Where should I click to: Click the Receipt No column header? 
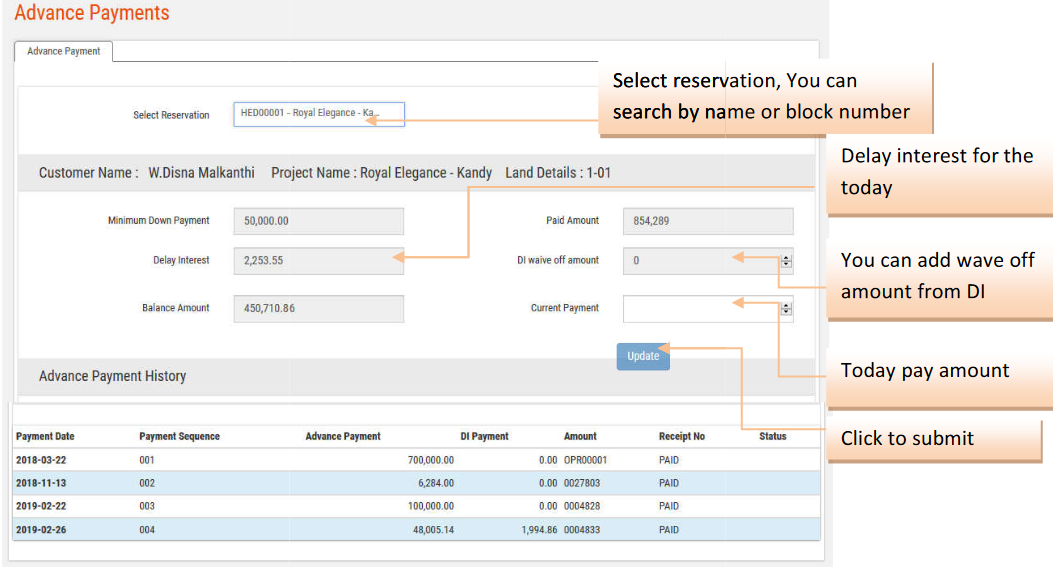coord(681,437)
